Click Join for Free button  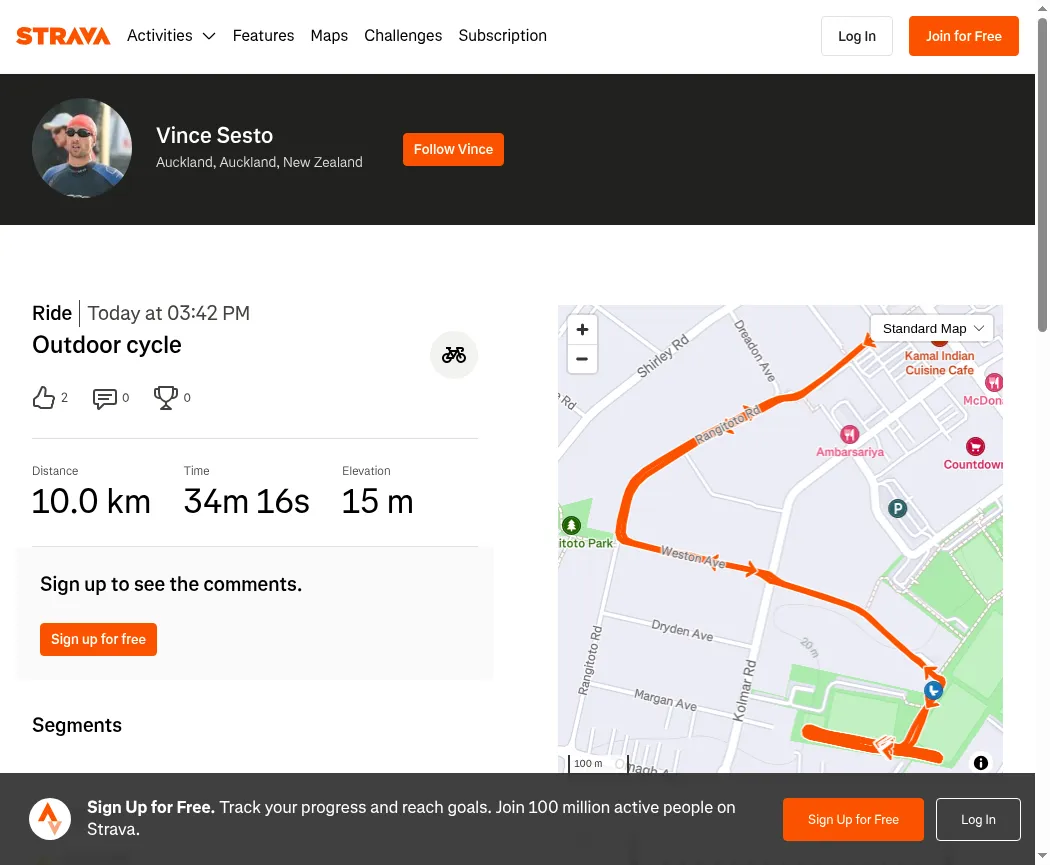point(964,36)
